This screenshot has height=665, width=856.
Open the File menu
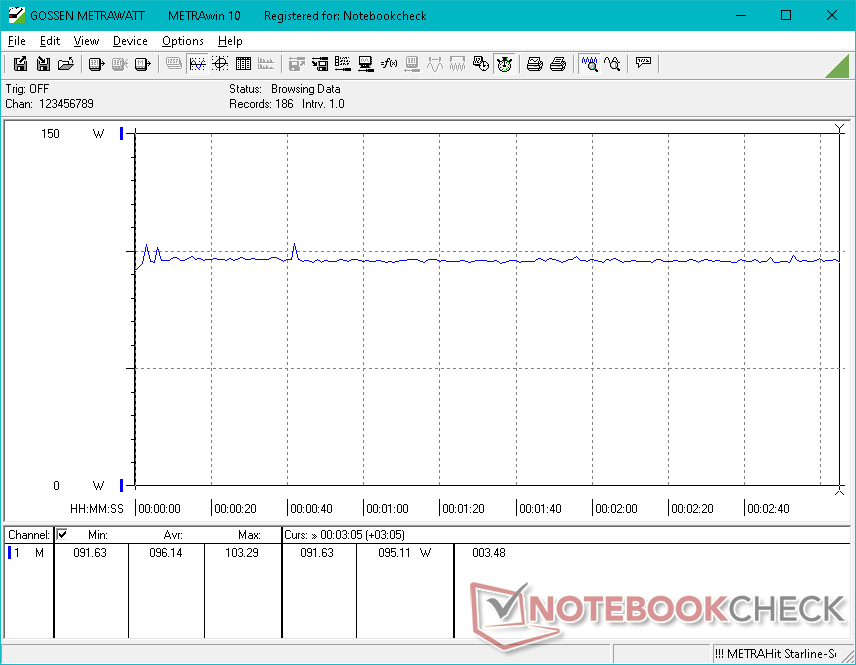pyautogui.click(x=16, y=41)
